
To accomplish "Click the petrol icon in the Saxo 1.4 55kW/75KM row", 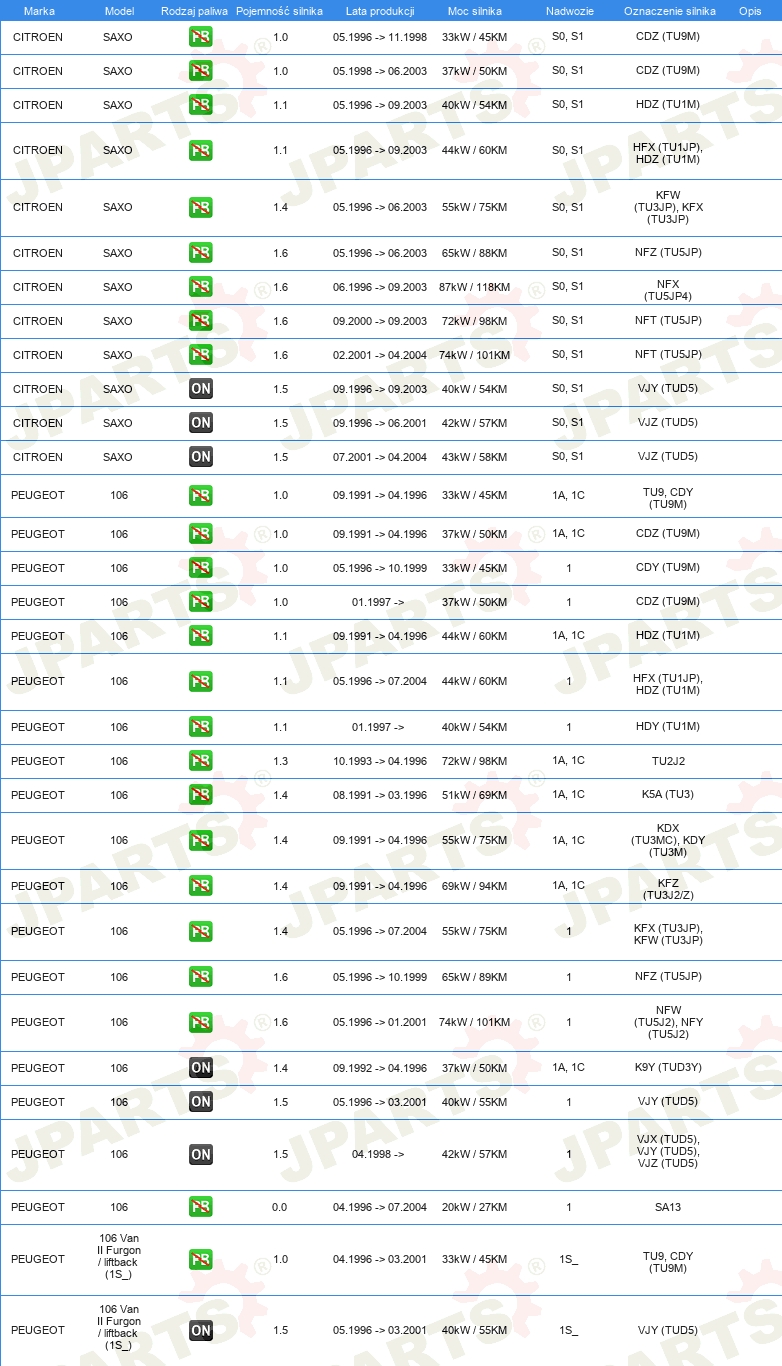I will click(x=200, y=208).
